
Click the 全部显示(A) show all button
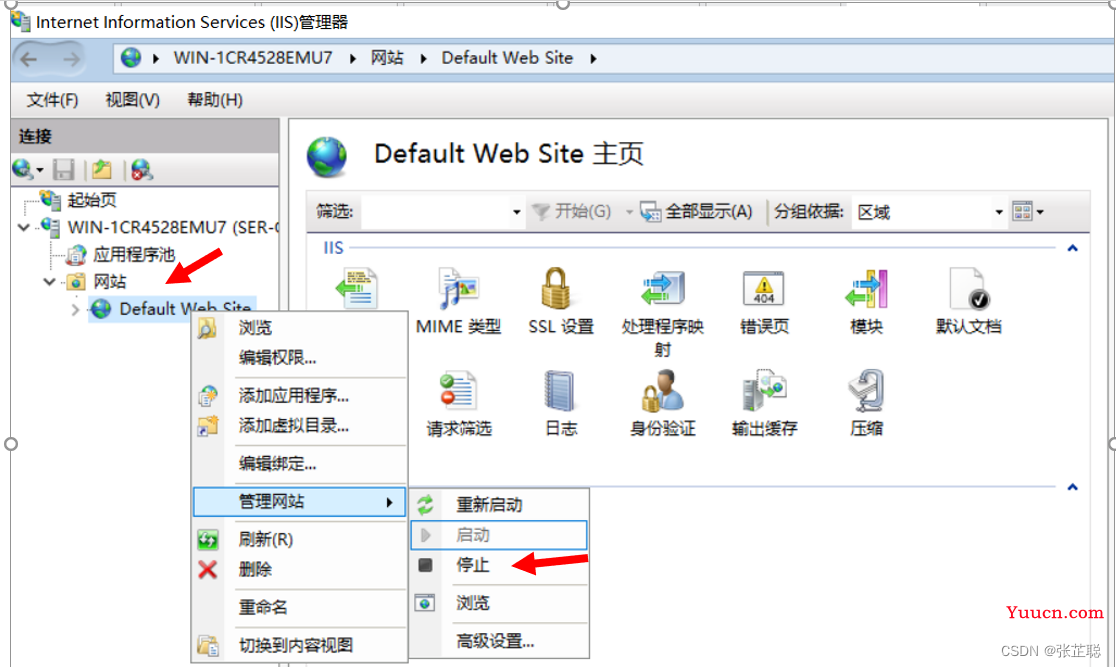(696, 211)
